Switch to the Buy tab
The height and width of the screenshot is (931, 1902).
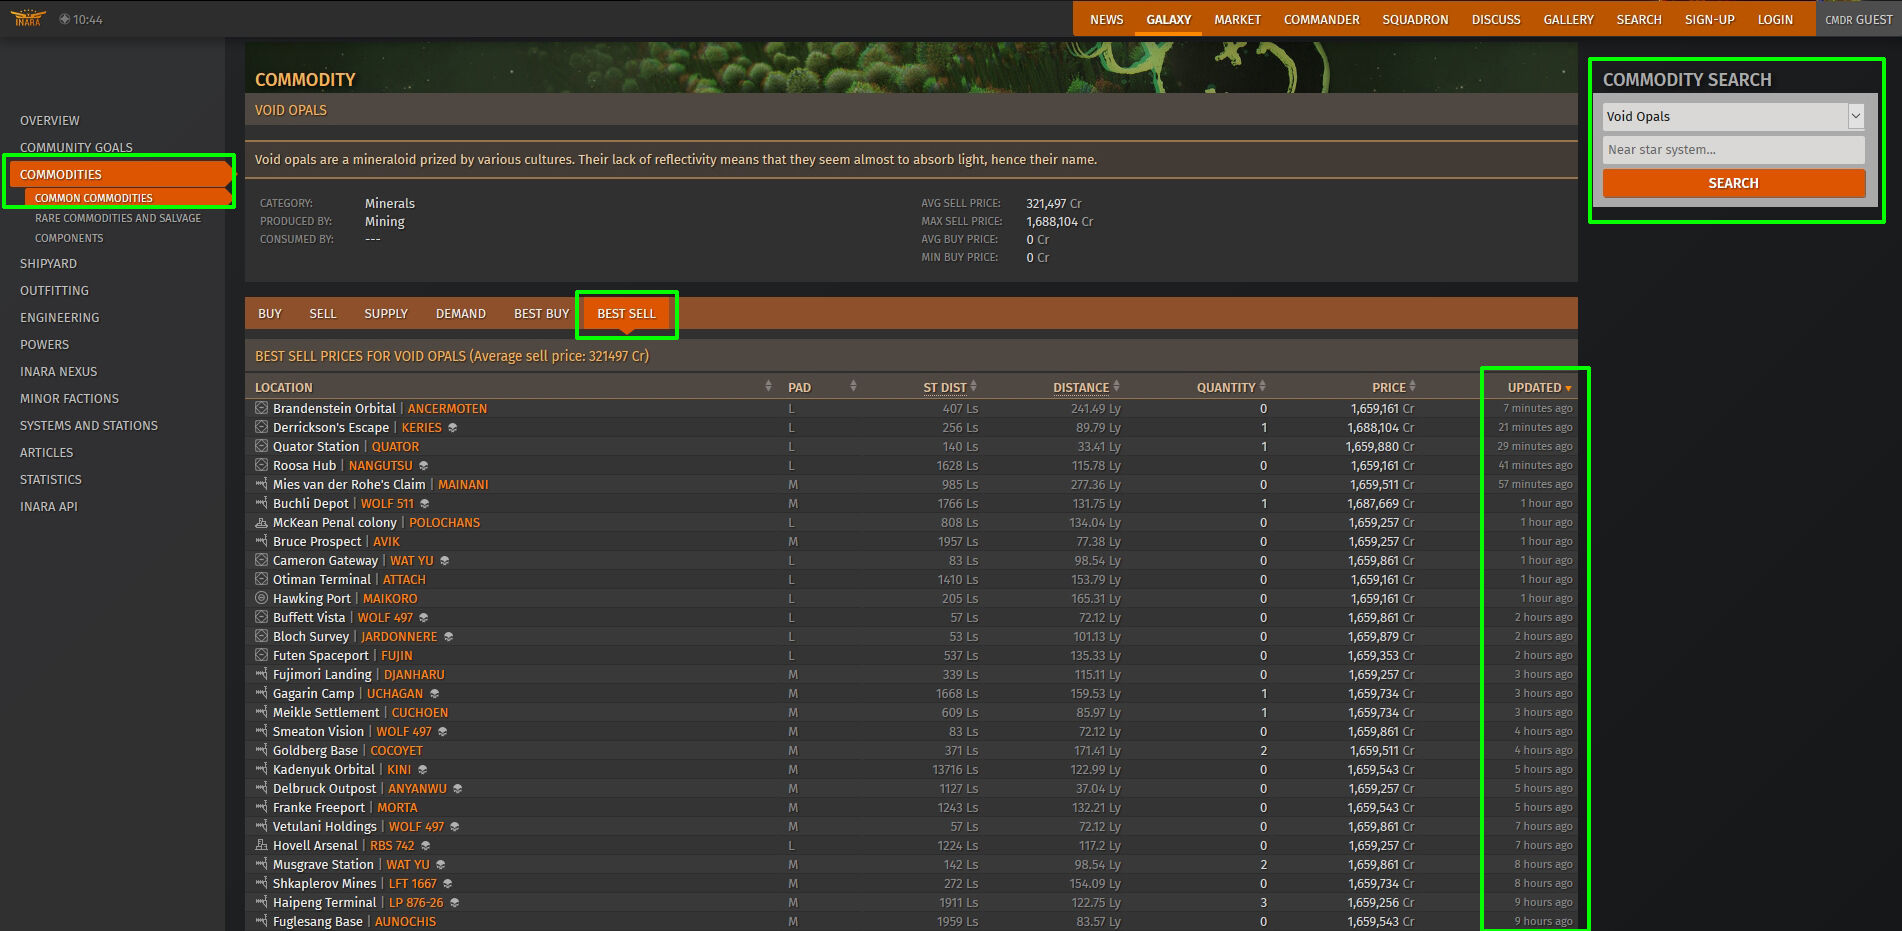coord(270,313)
